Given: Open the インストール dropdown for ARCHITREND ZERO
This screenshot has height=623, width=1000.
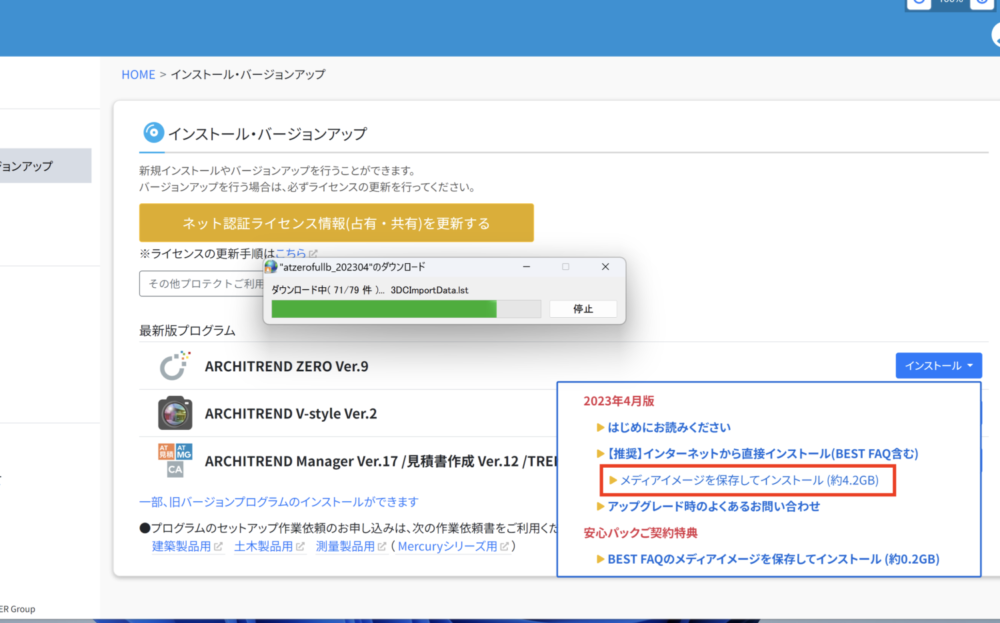Looking at the screenshot, I should pos(938,365).
